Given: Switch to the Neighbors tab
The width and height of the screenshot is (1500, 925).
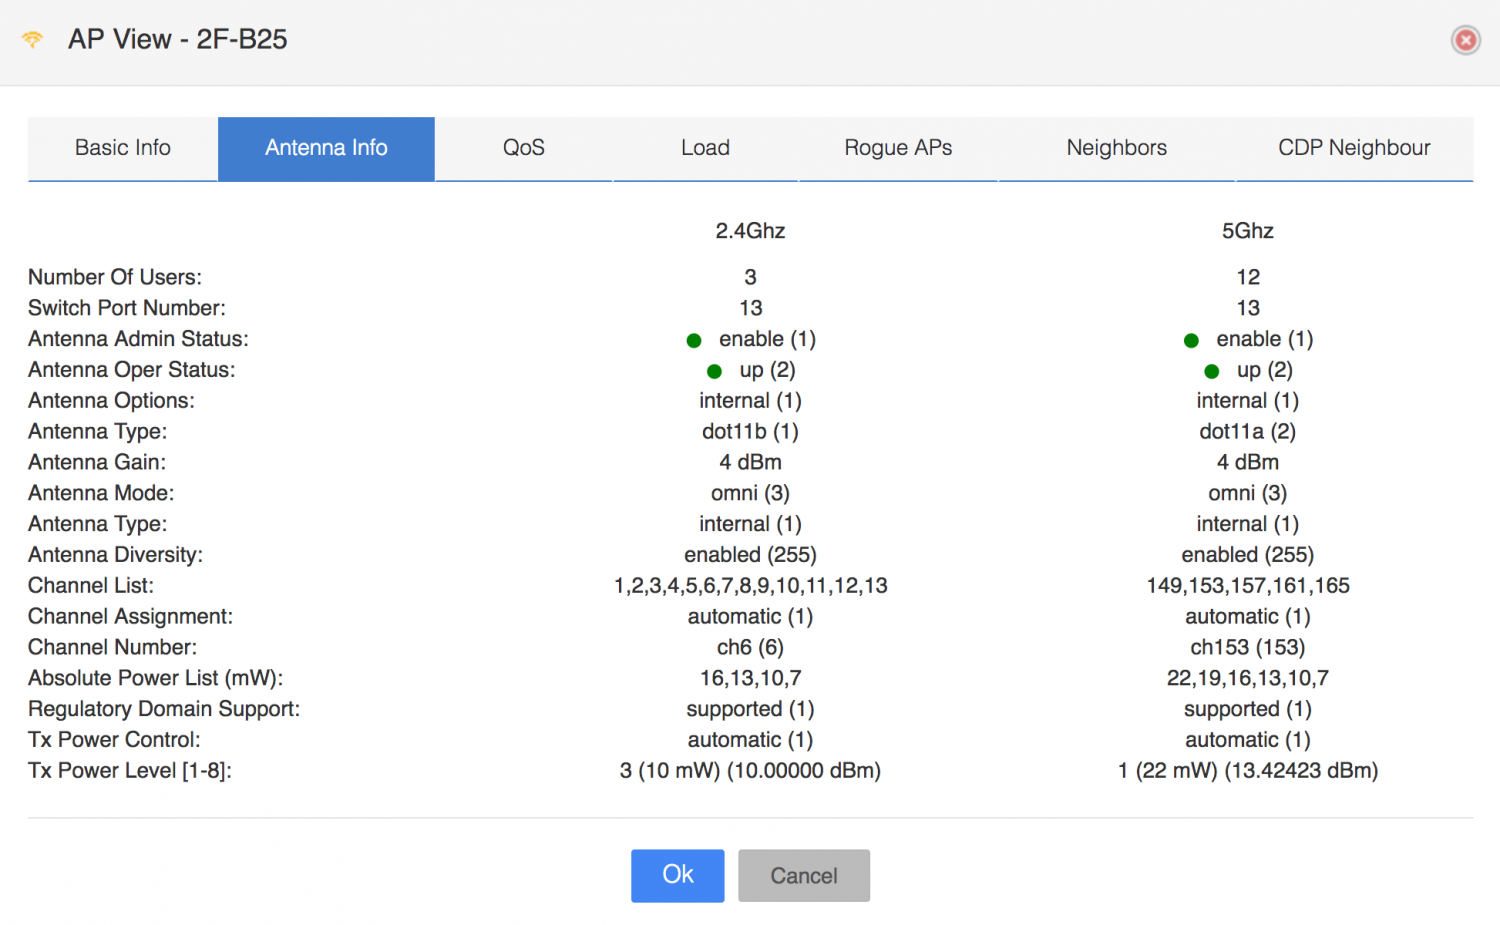Looking at the screenshot, I should [1117, 148].
